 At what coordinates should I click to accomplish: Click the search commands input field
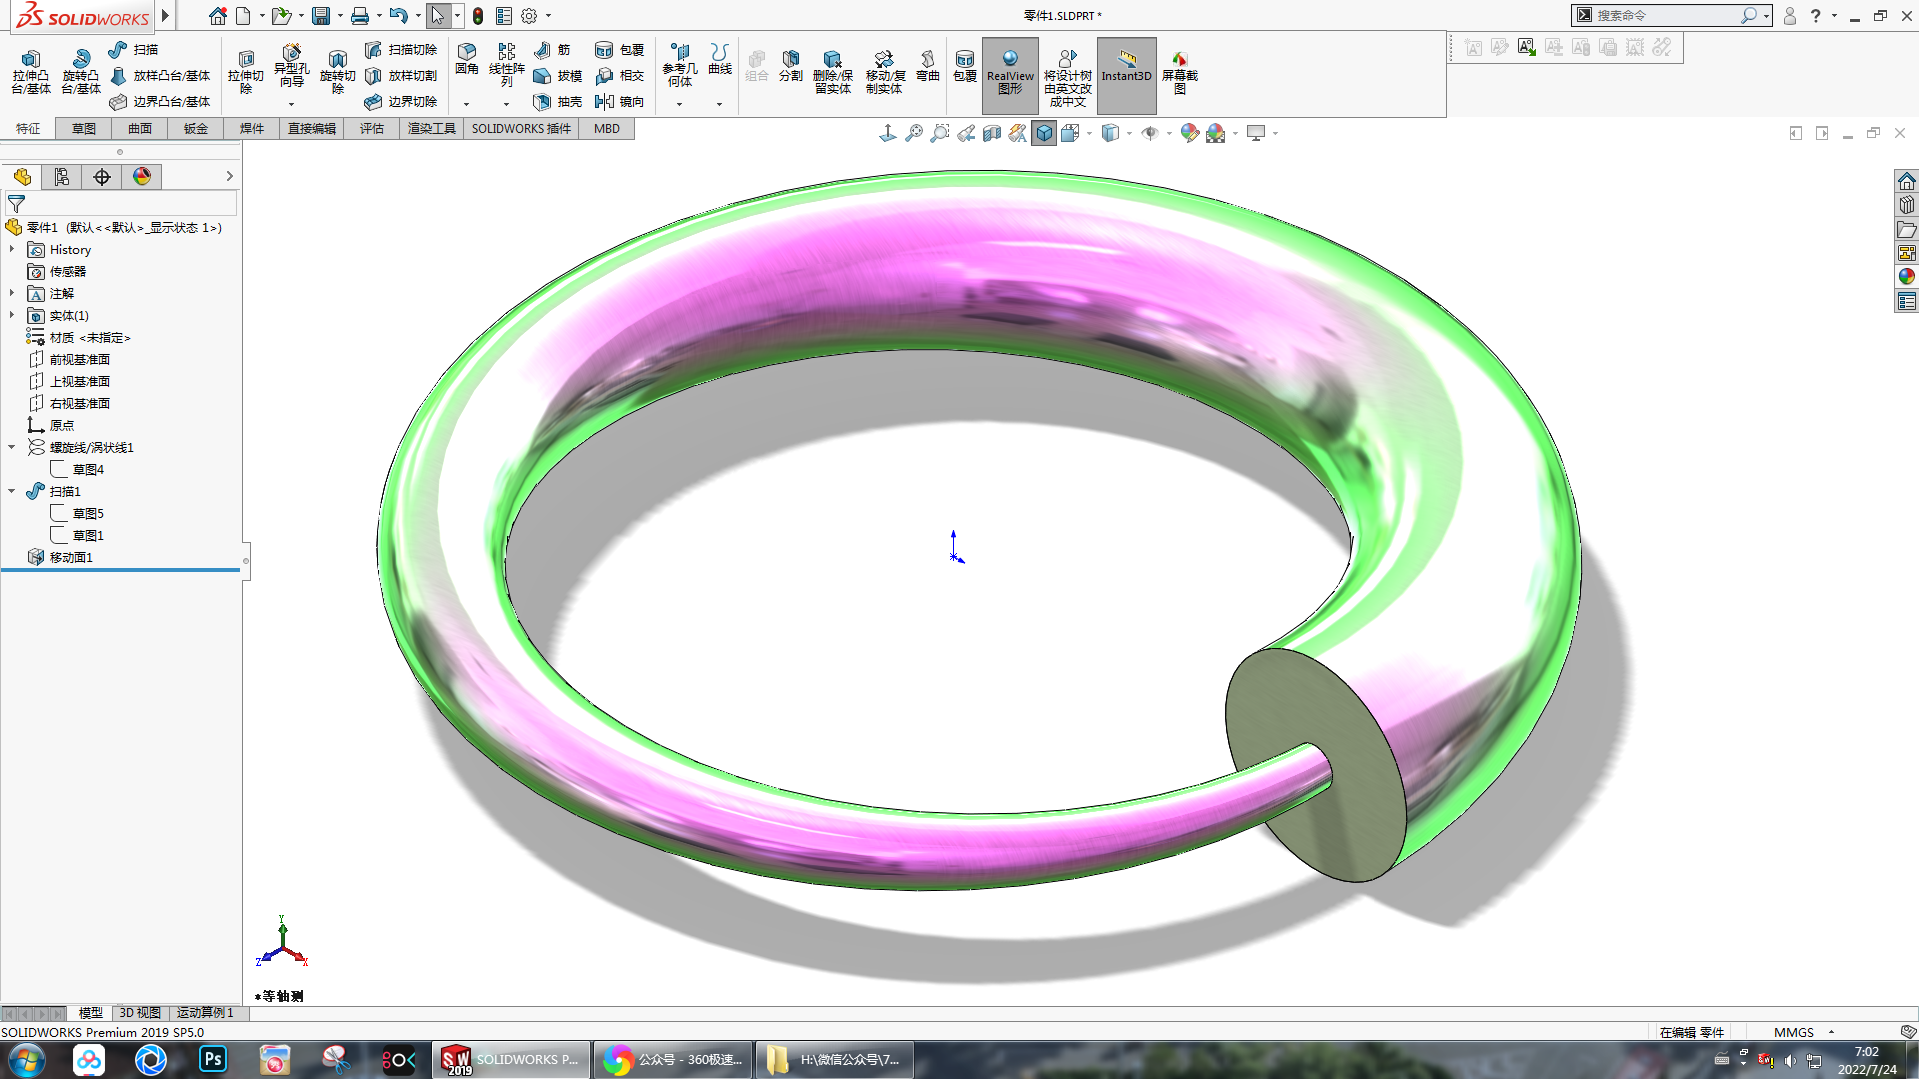[1667, 16]
